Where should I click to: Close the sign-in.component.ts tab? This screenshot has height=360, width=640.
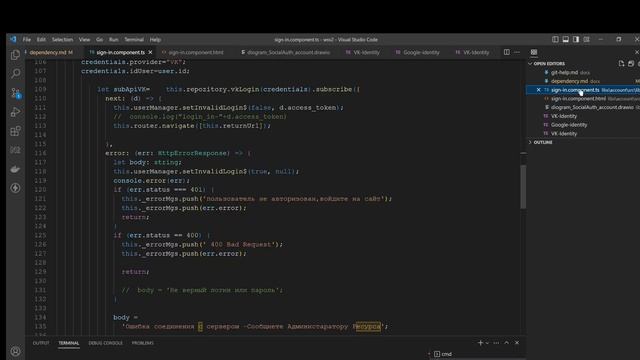coord(150,52)
